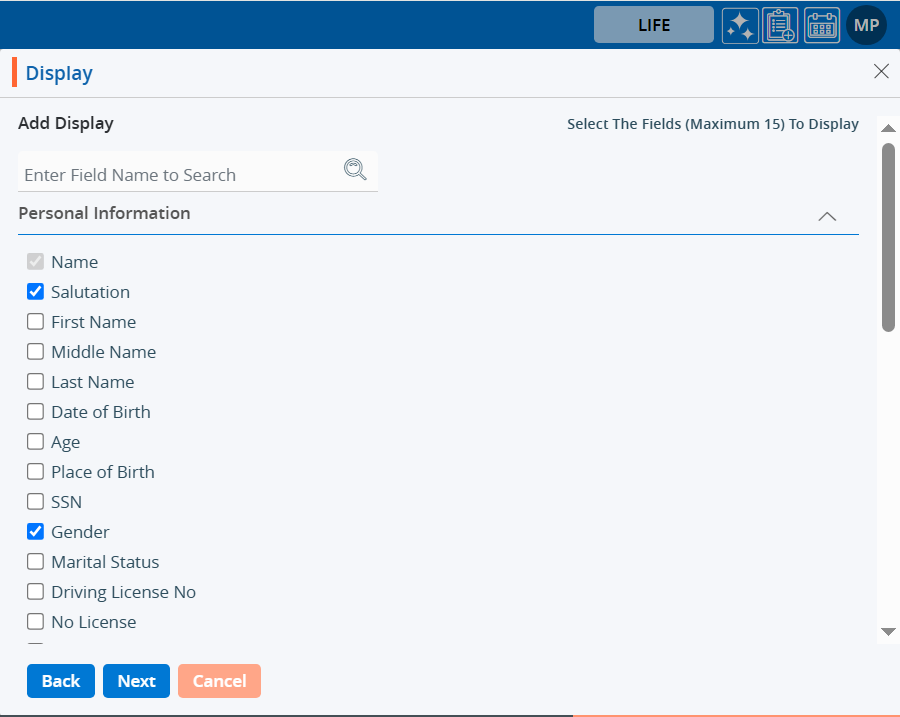Click the magnifier search icon
The height and width of the screenshot is (717, 900).
pyautogui.click(x=355, y=169)
